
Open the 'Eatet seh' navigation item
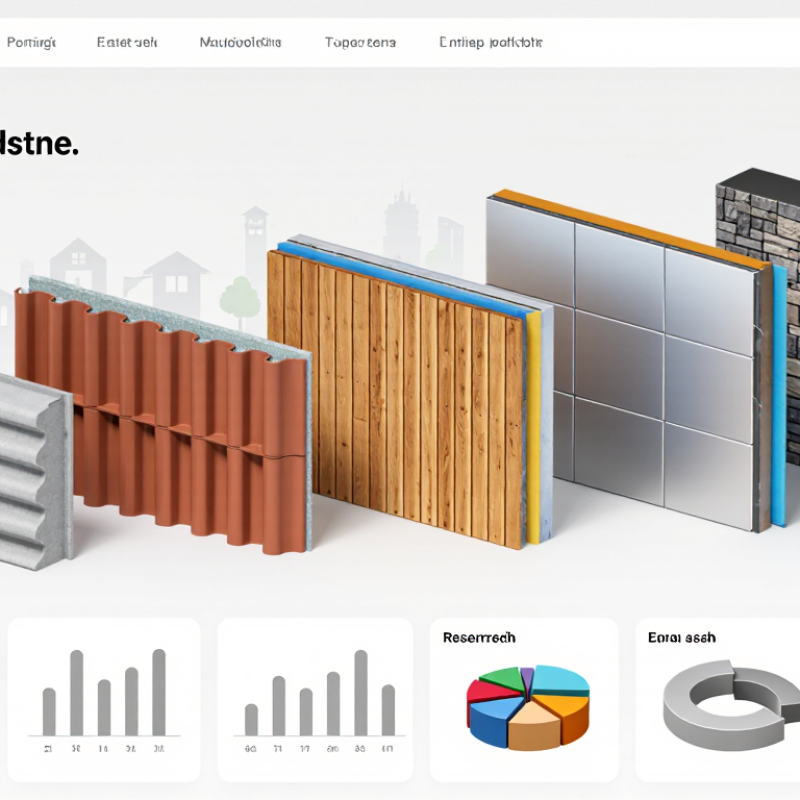127,42
